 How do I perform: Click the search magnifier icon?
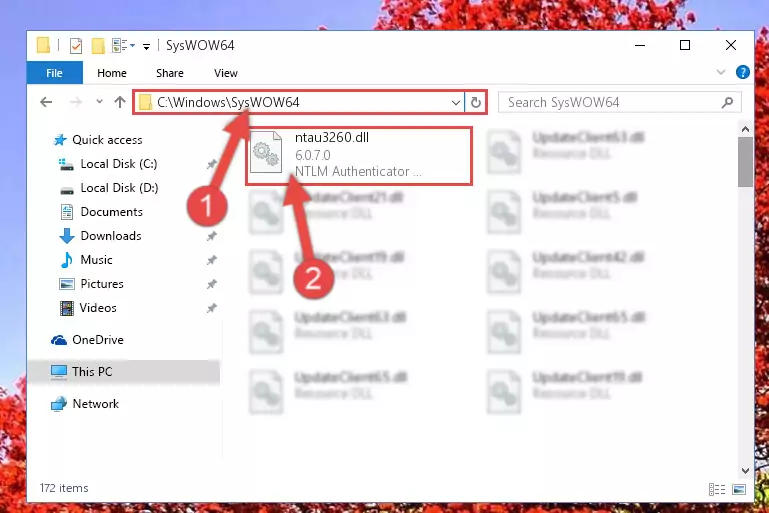727,103
